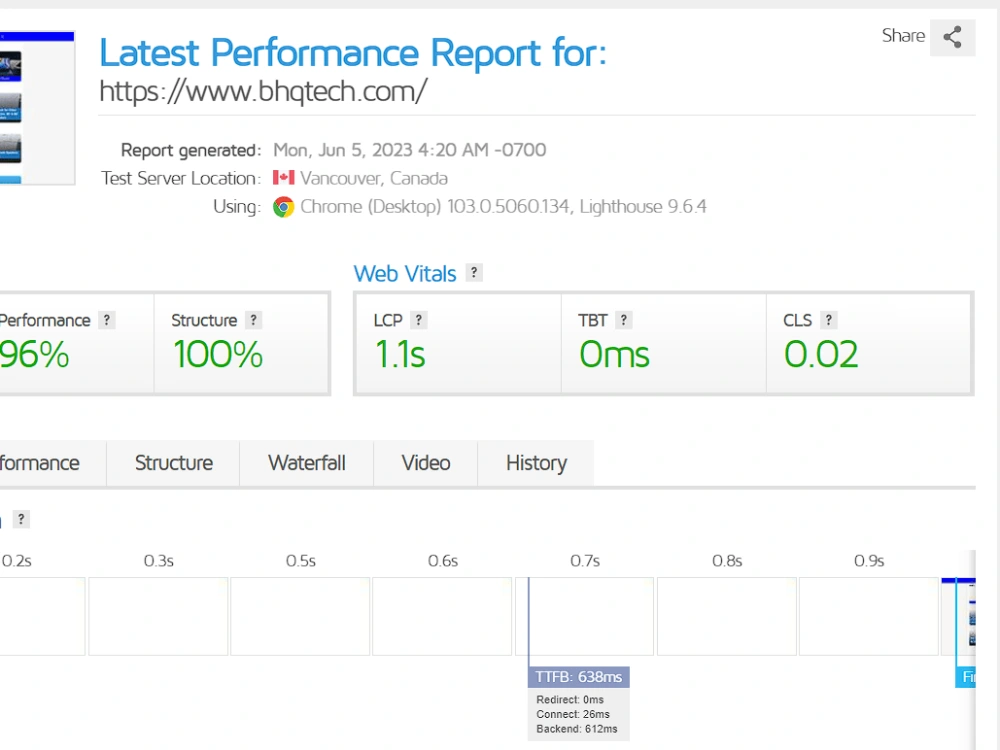Select the 0.3s filmstrip frame
This screenshot has width=1000, height=750.
tap(158, 616)
